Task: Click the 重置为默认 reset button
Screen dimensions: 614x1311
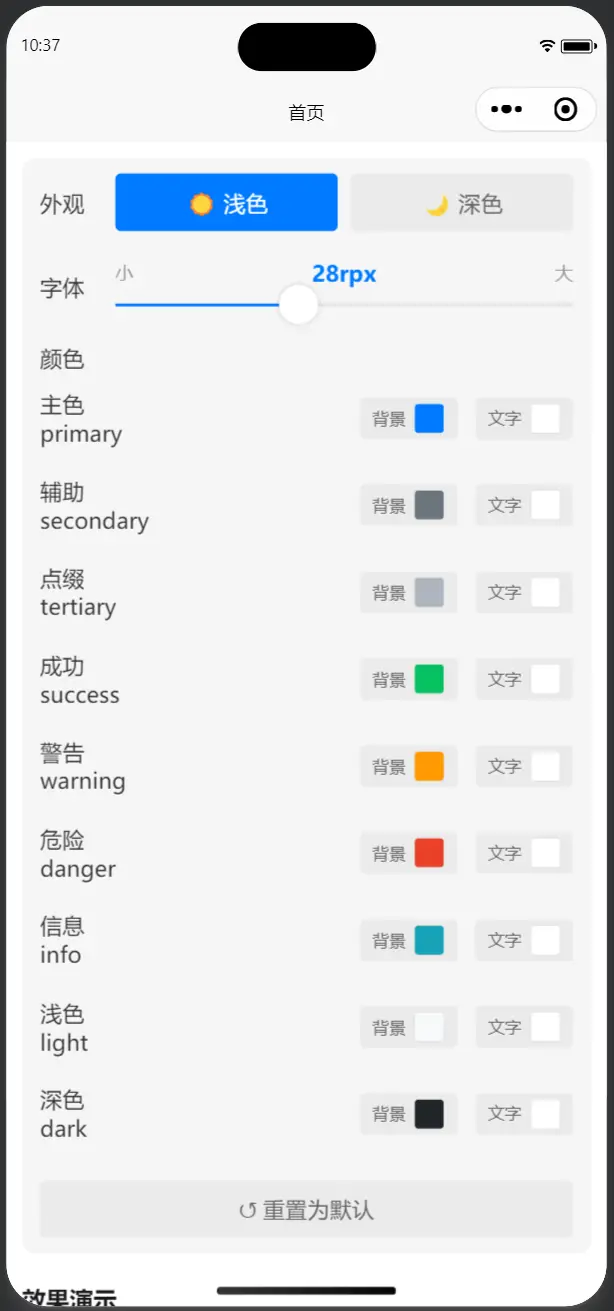Action: coord(306,1210)
